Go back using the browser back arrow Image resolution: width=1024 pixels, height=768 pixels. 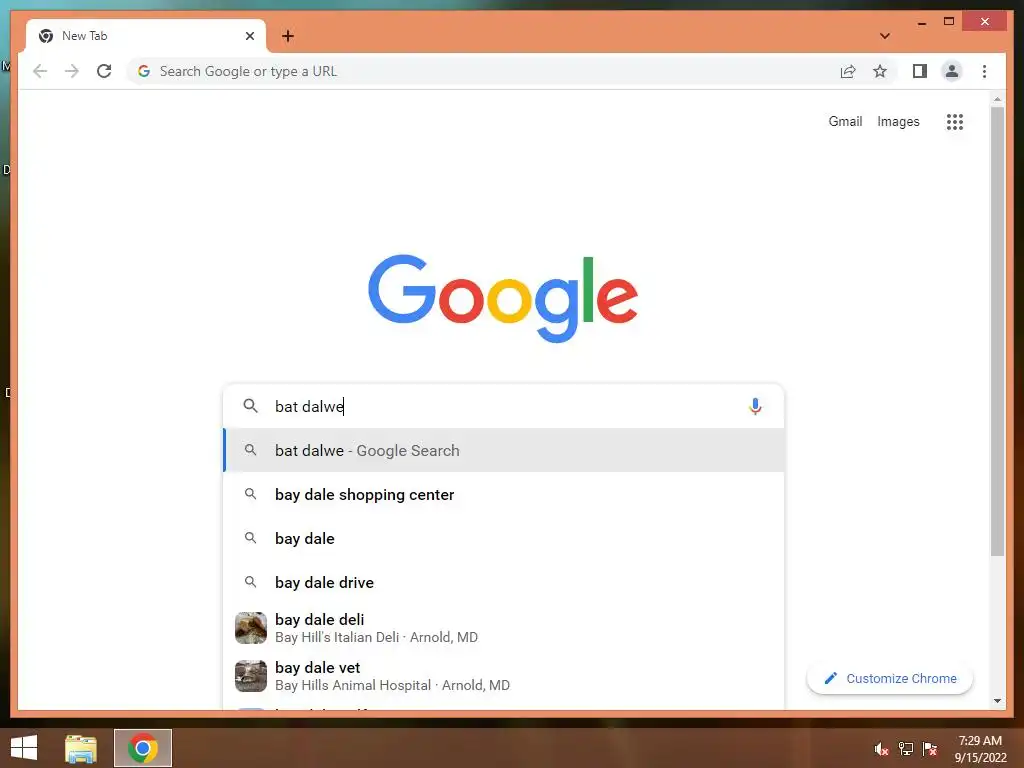click(40, 71)
